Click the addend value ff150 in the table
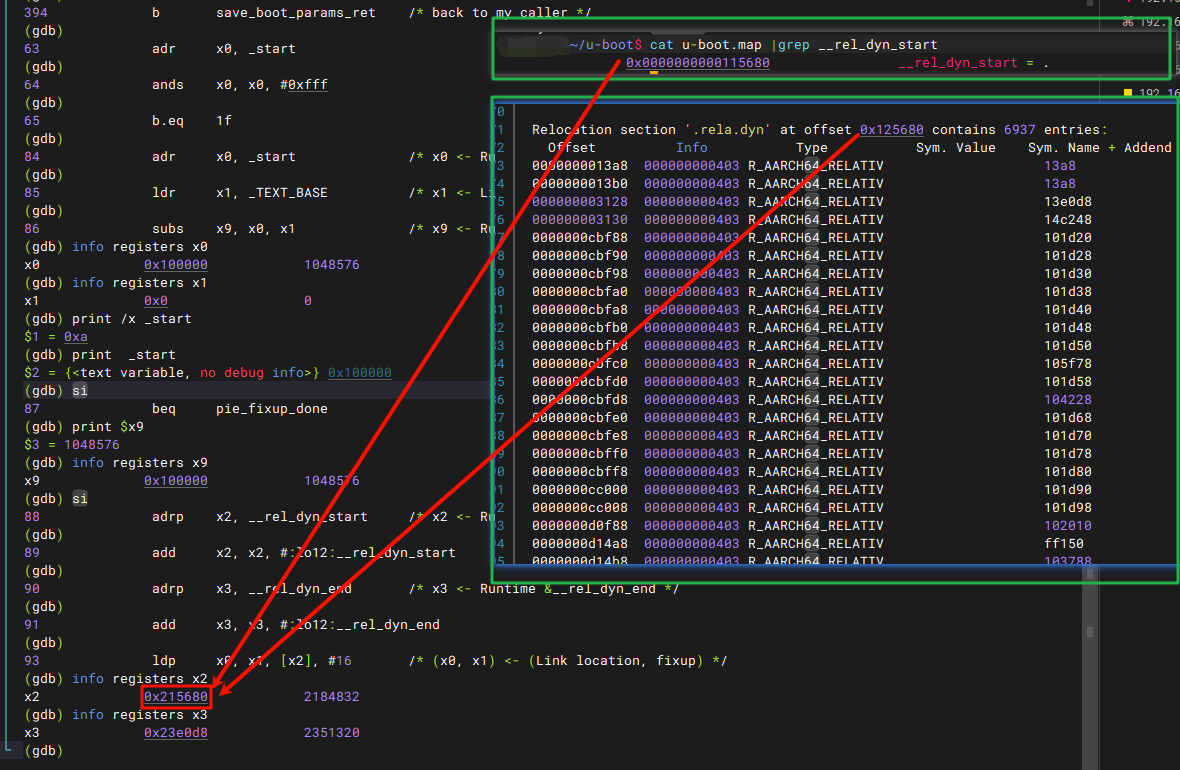Viewport: 1180px width, 770px height. pos(1064,544)
